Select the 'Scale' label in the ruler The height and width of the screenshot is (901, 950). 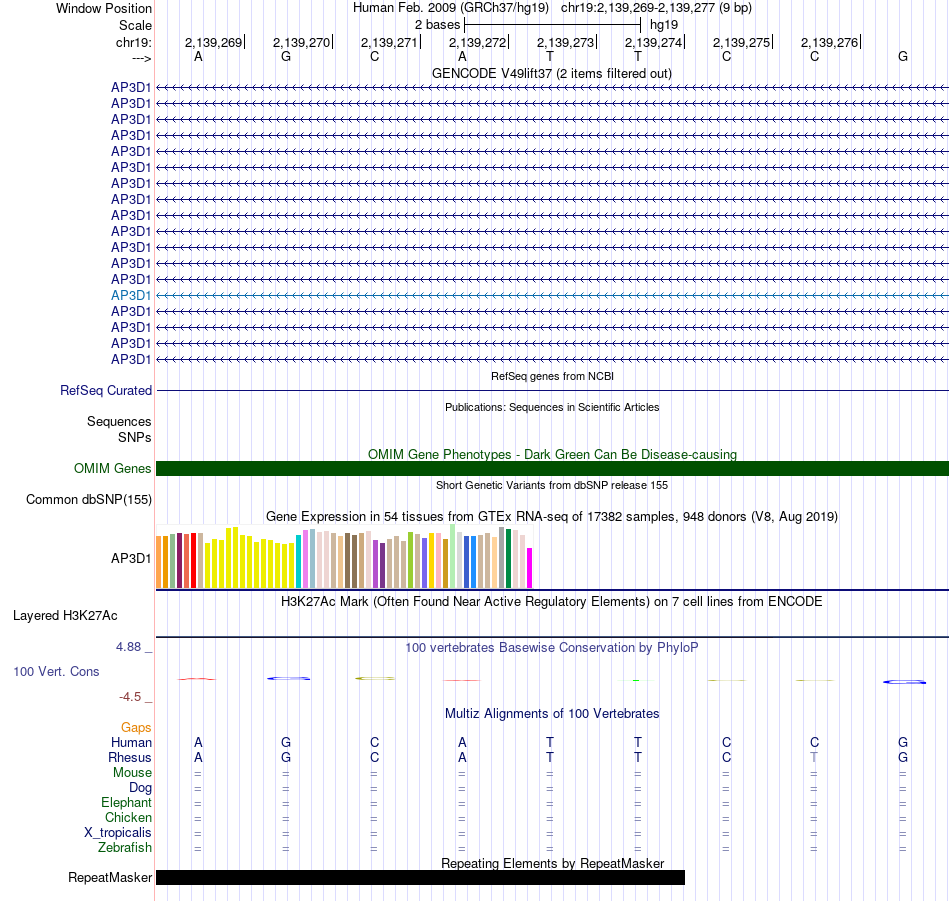tap(135, 25)
